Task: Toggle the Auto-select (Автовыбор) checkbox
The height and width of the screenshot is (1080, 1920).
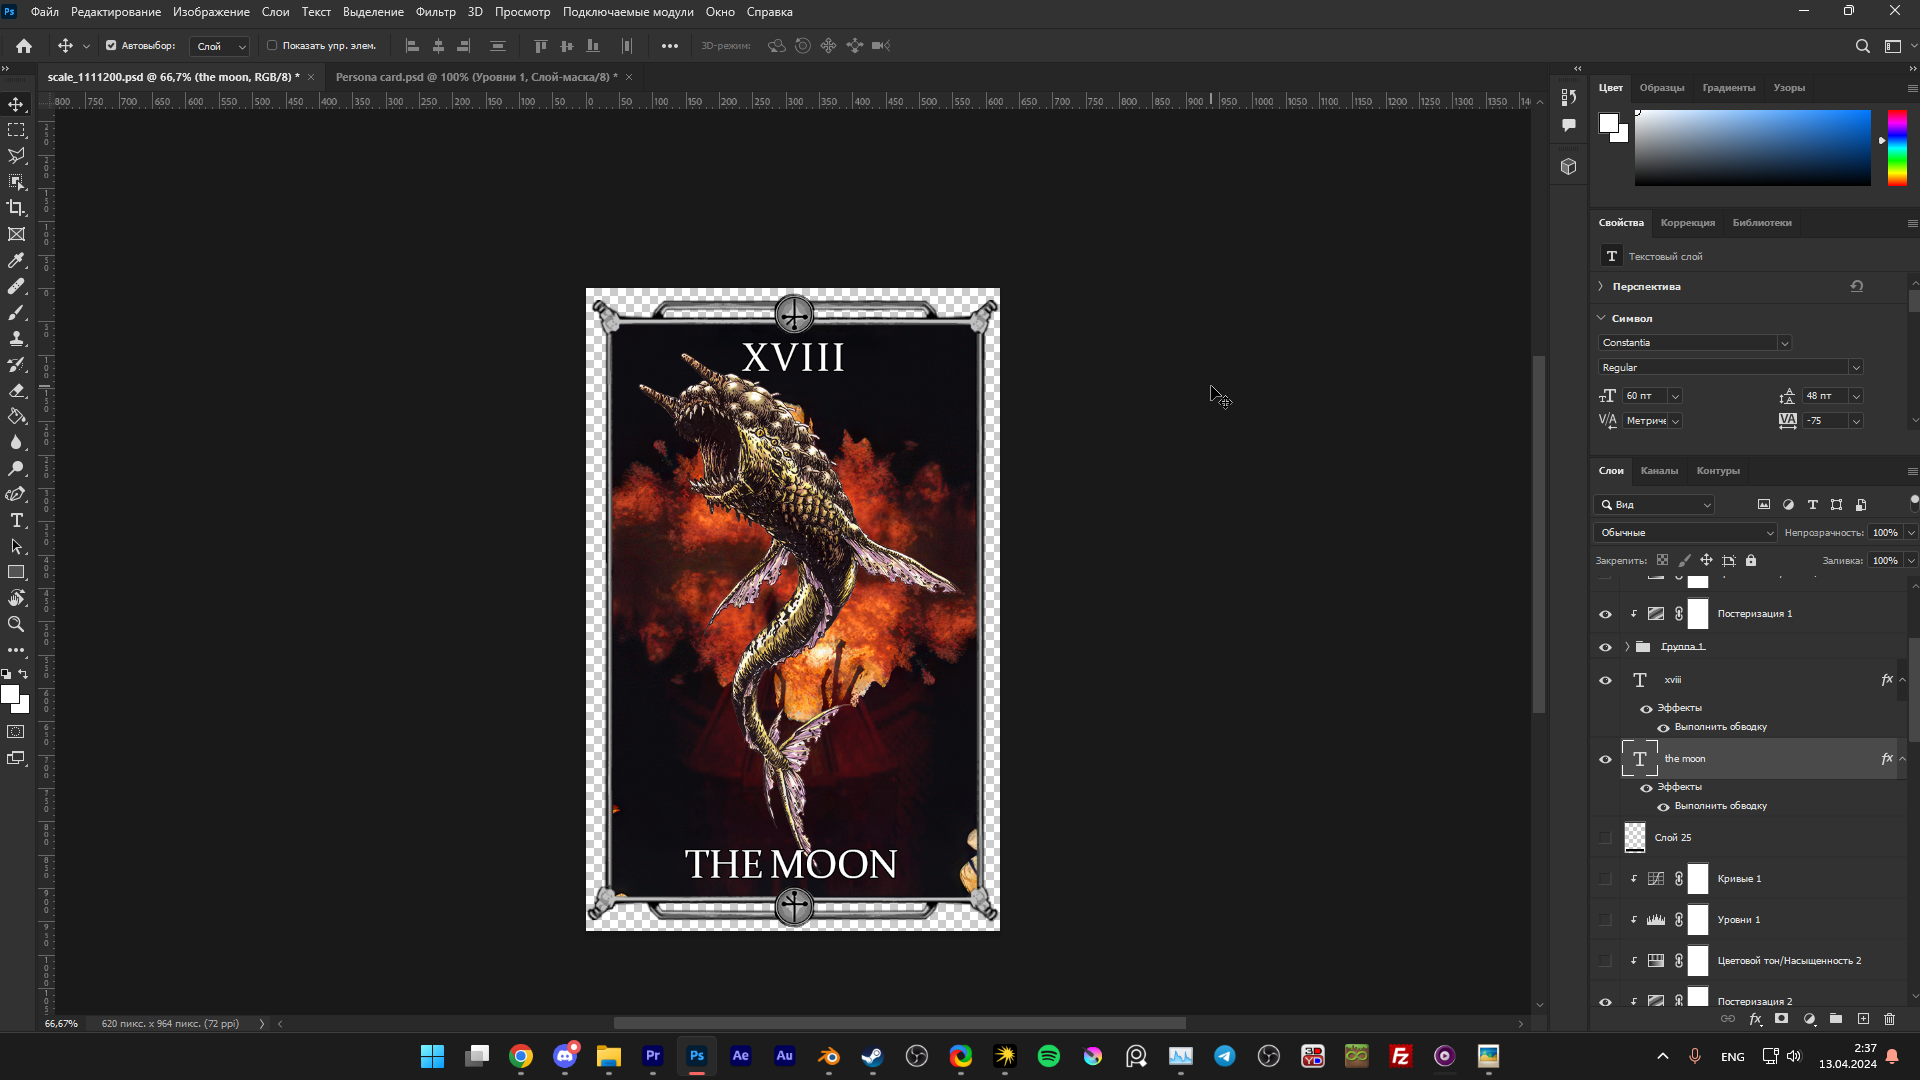Action: [x=111, y=46]
